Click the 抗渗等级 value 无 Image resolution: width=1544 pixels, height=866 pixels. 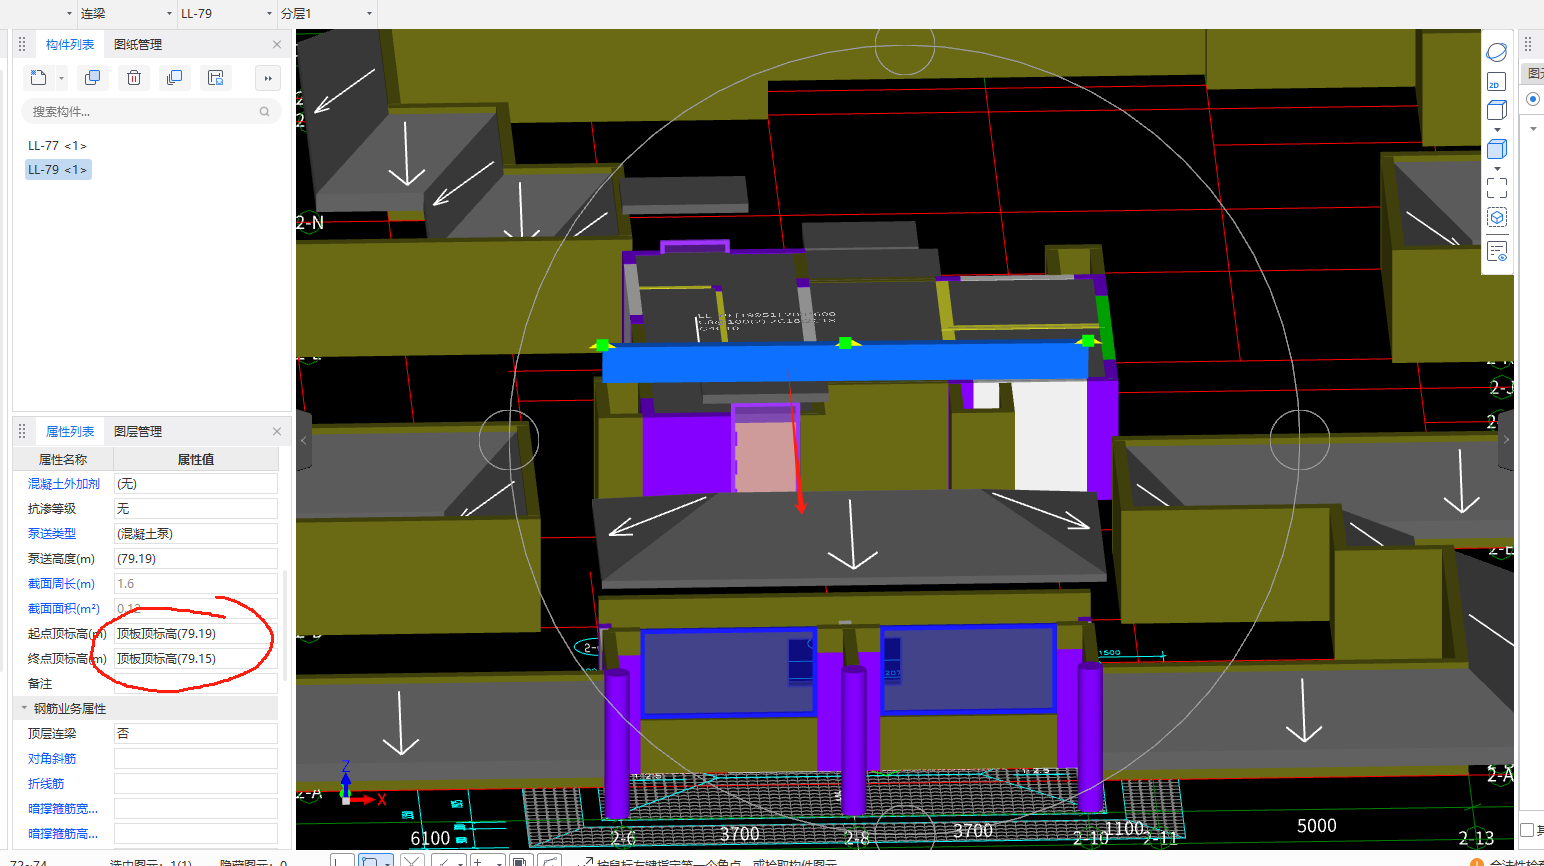[196, 509]
